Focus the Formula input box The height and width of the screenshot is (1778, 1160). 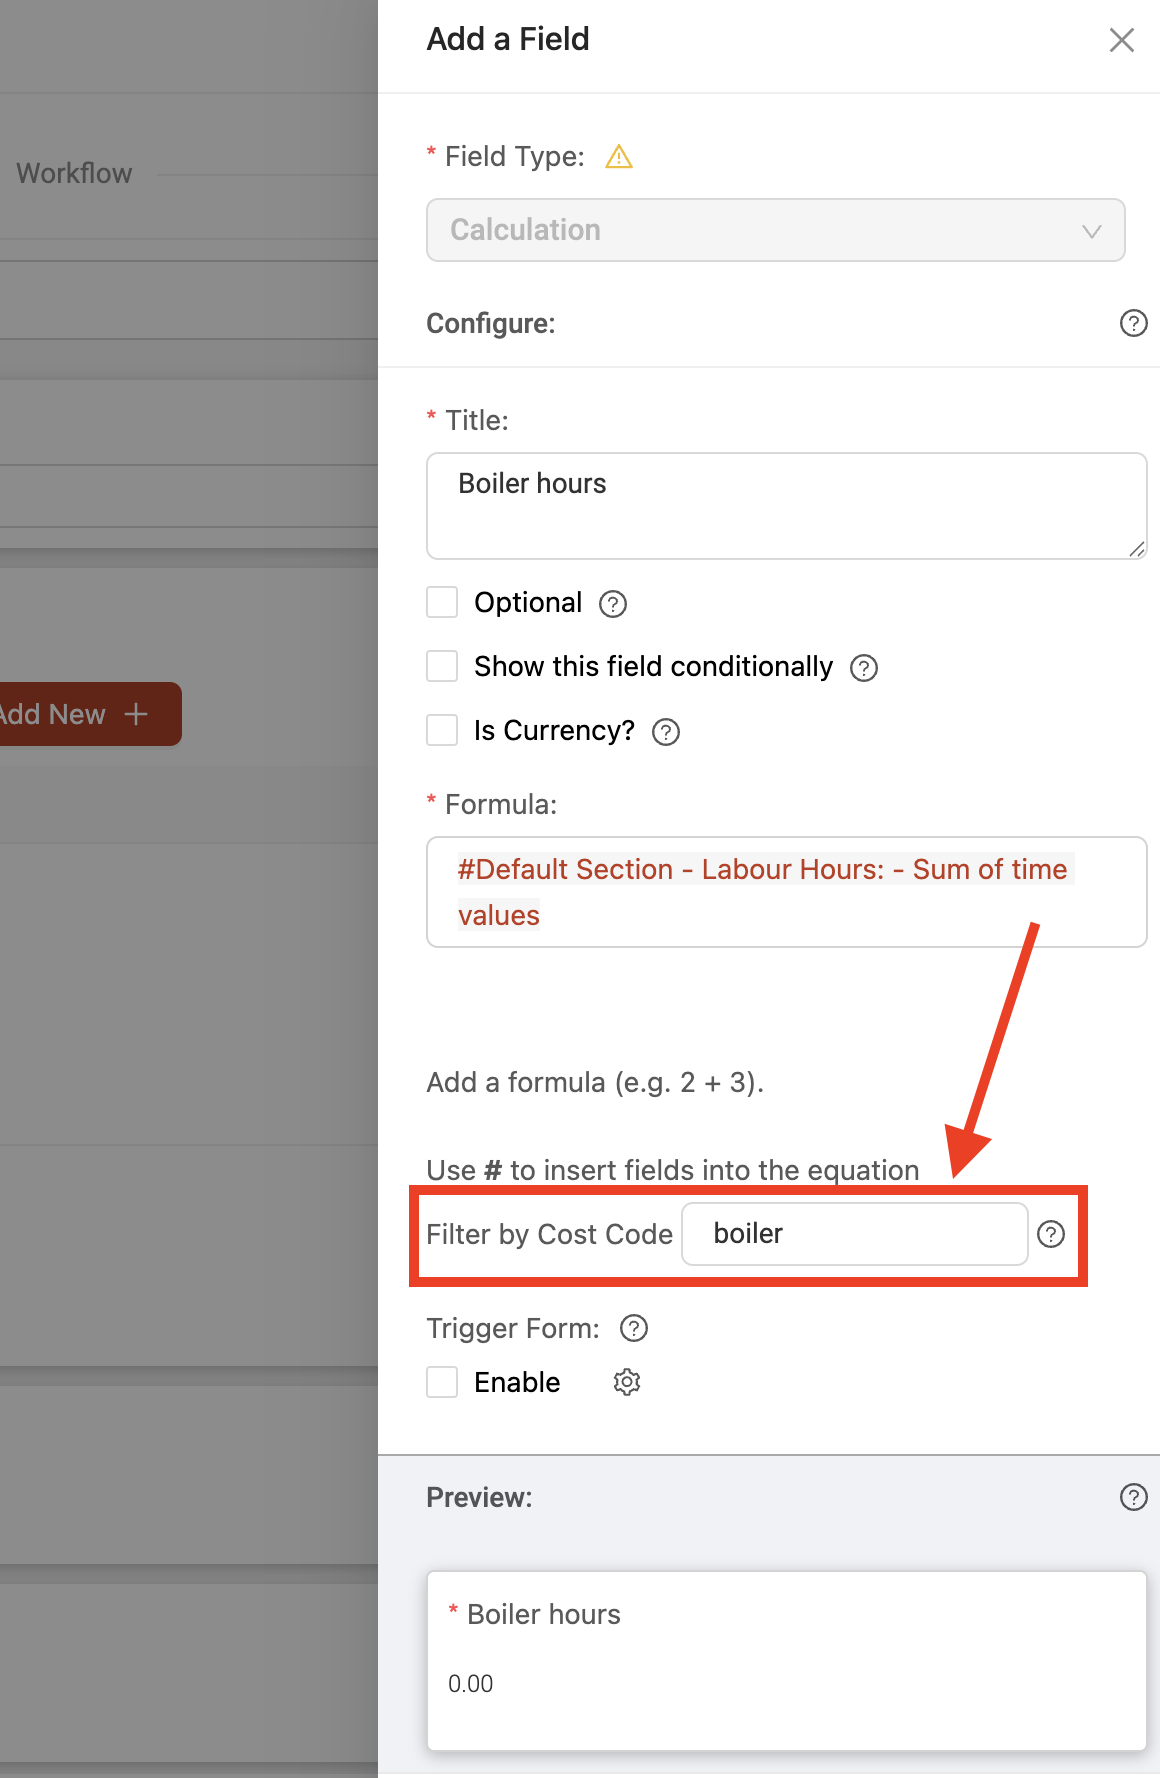786,892
